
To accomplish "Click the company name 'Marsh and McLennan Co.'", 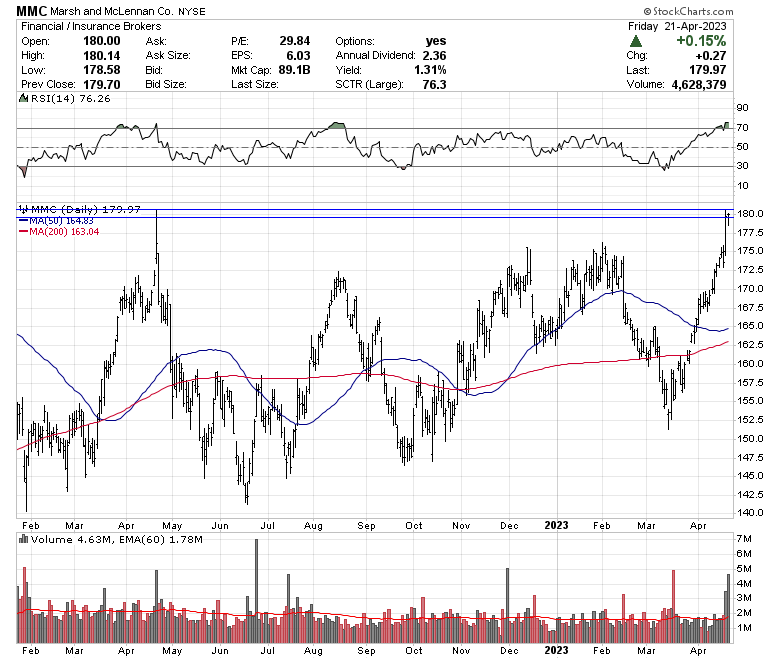I will pyautogui.click(x=113, y=11).
